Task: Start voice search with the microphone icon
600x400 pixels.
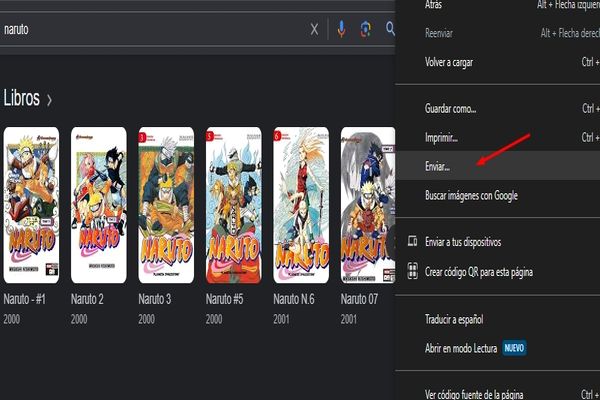Action: (341, 29)
